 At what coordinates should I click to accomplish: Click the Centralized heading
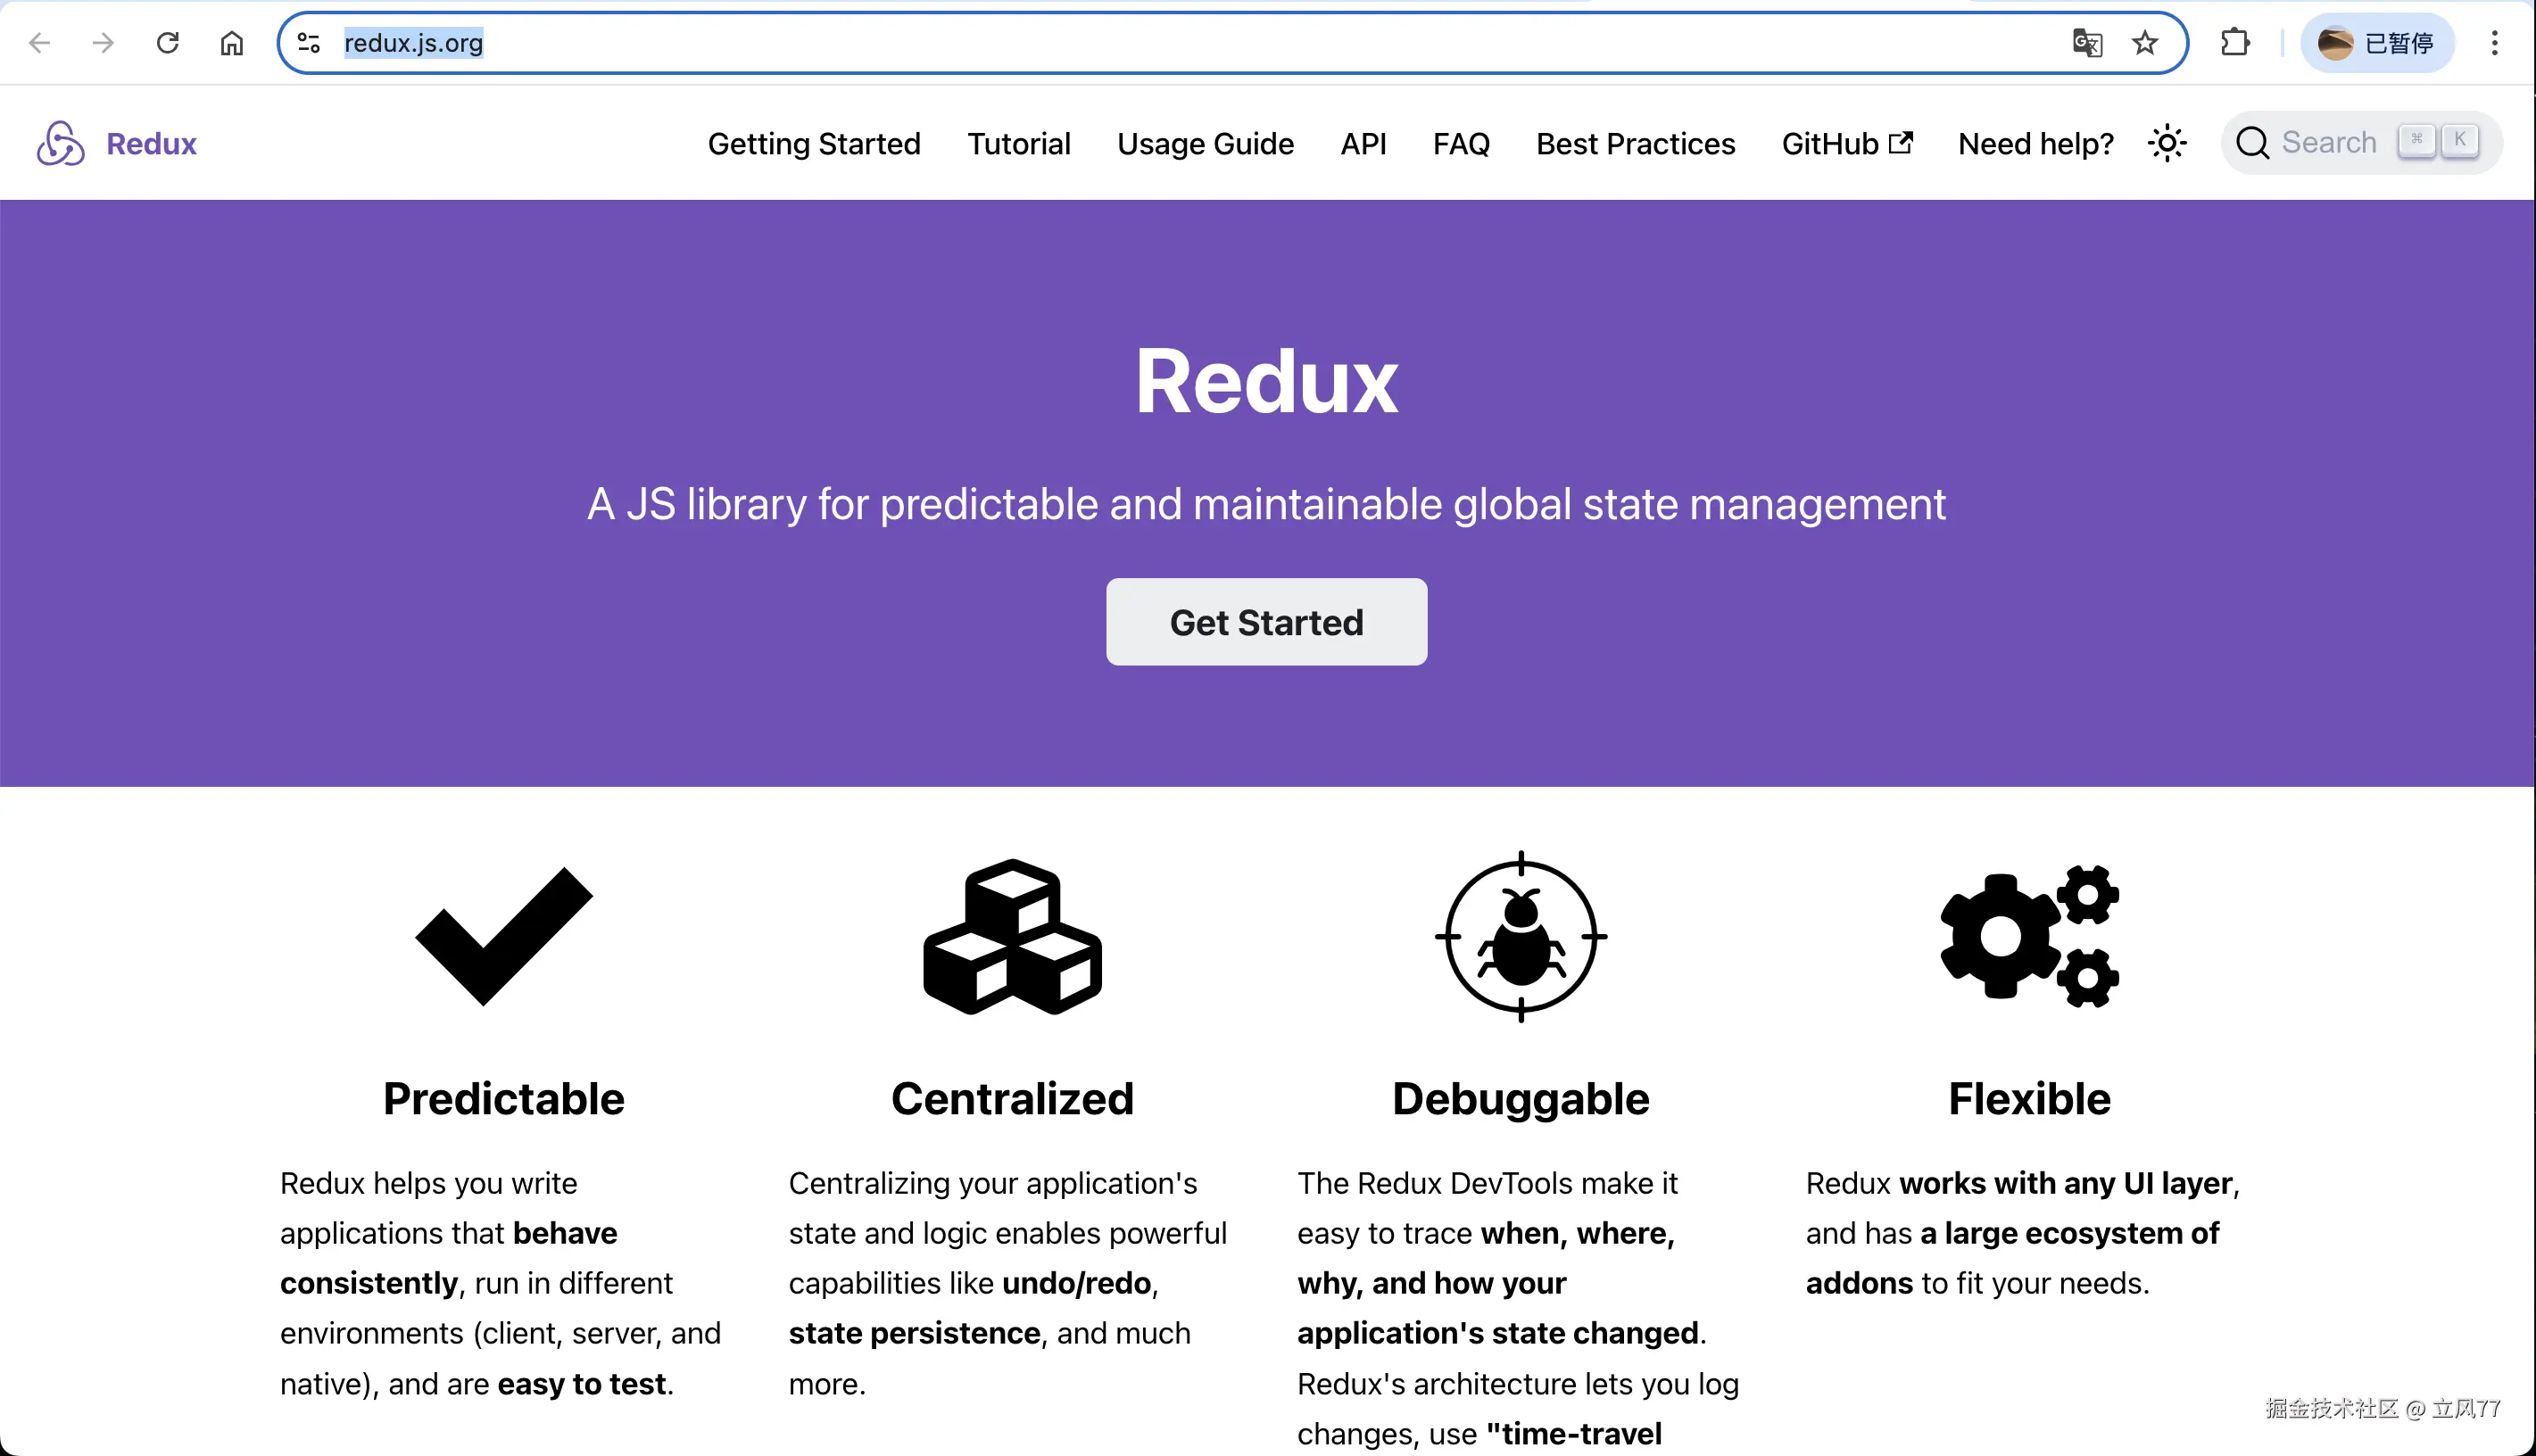pos(1012,1099)
